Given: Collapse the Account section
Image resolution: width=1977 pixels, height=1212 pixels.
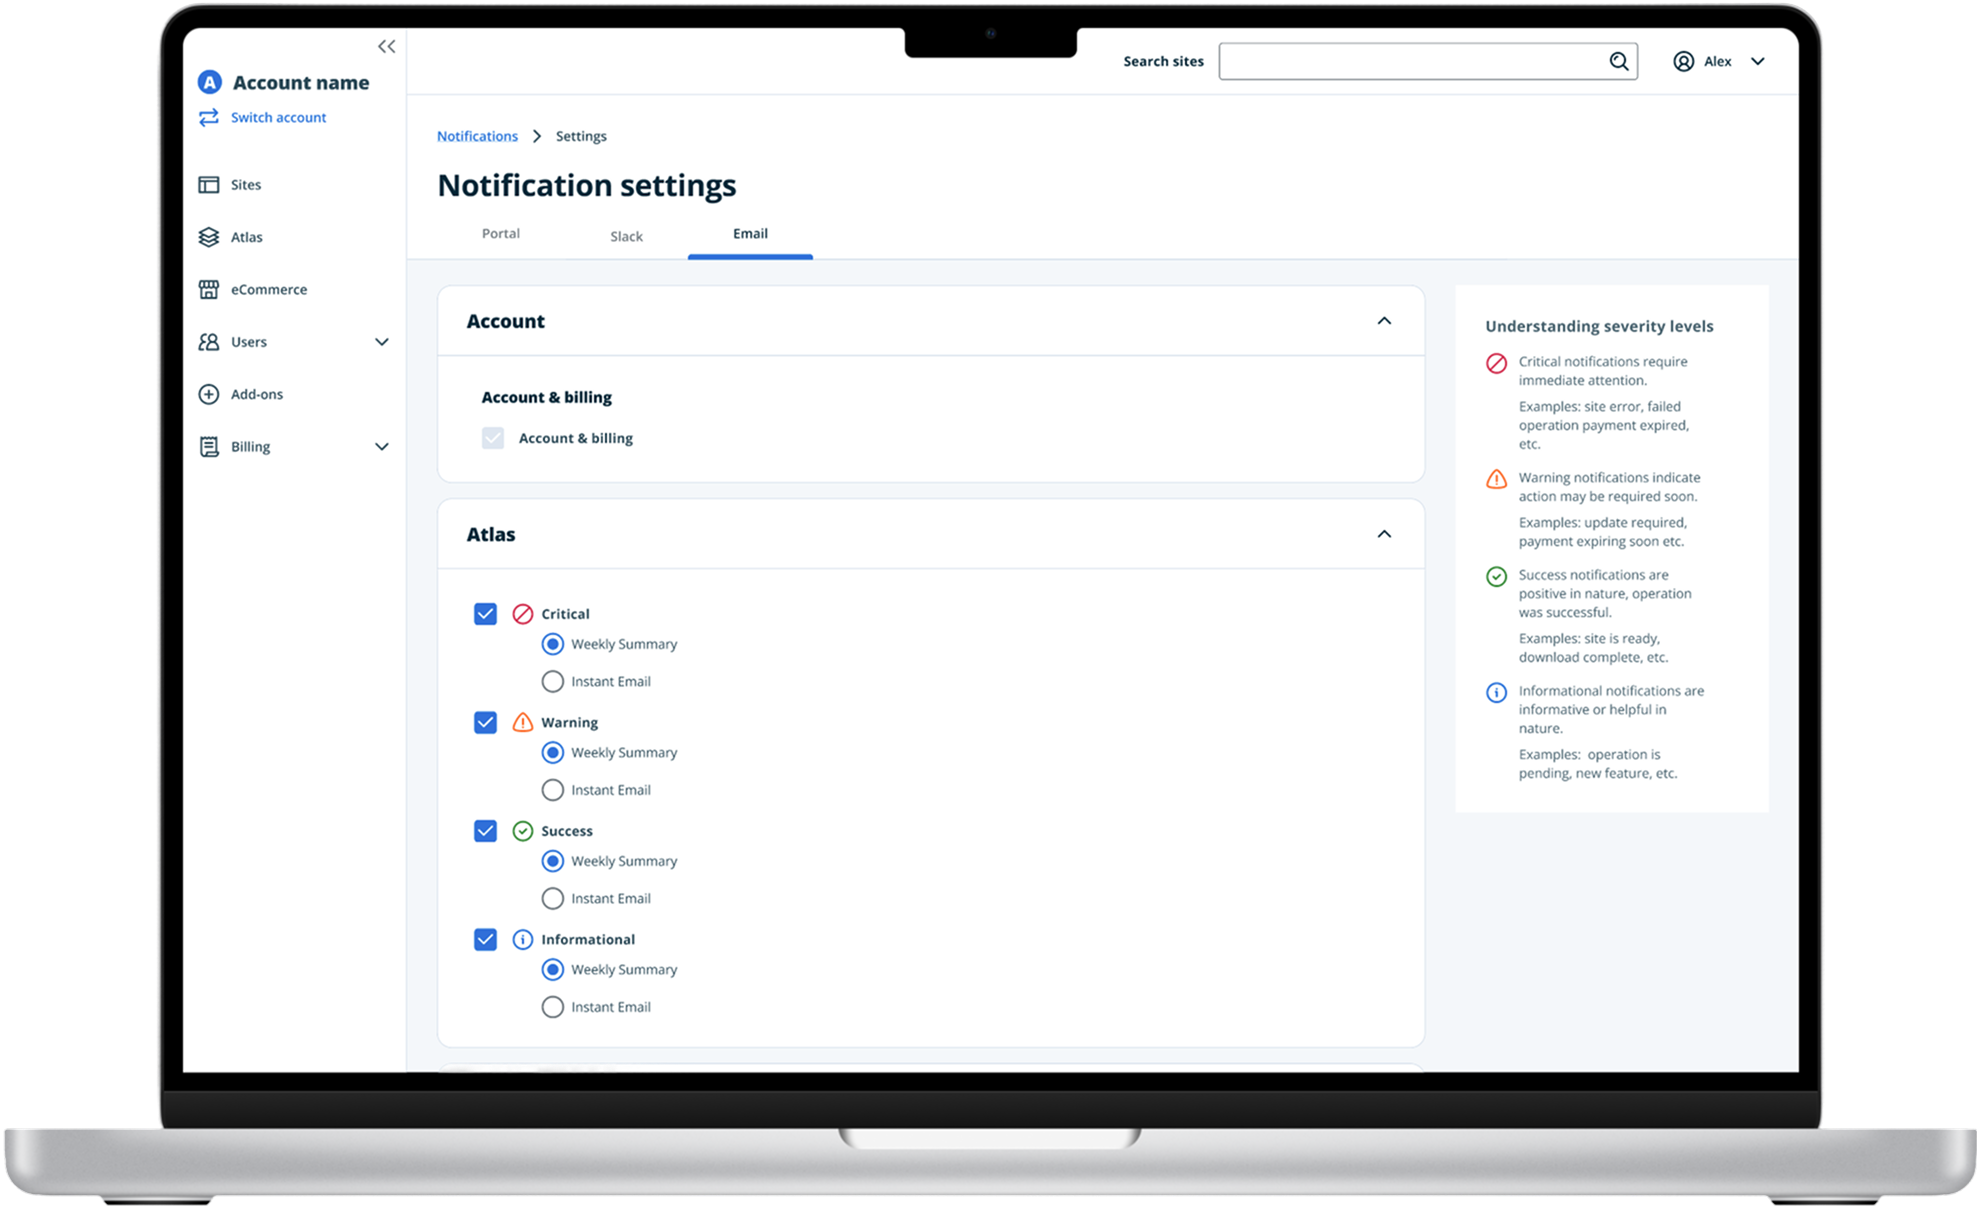Looking at the screenshot, I should tap(1385, 321).
